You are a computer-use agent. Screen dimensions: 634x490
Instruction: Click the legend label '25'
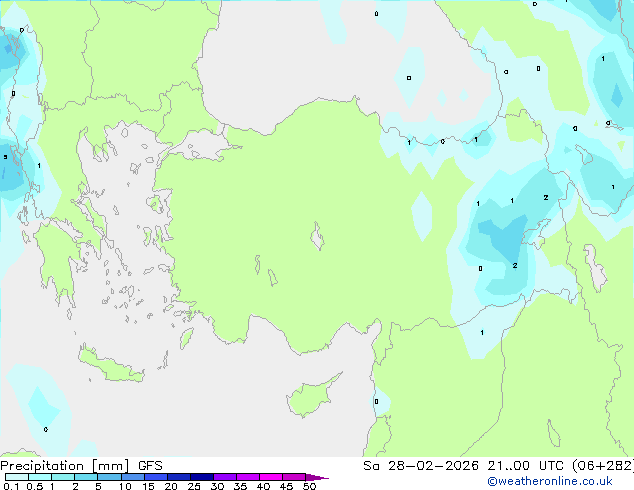pyautogui.click(x=194, y=486)
